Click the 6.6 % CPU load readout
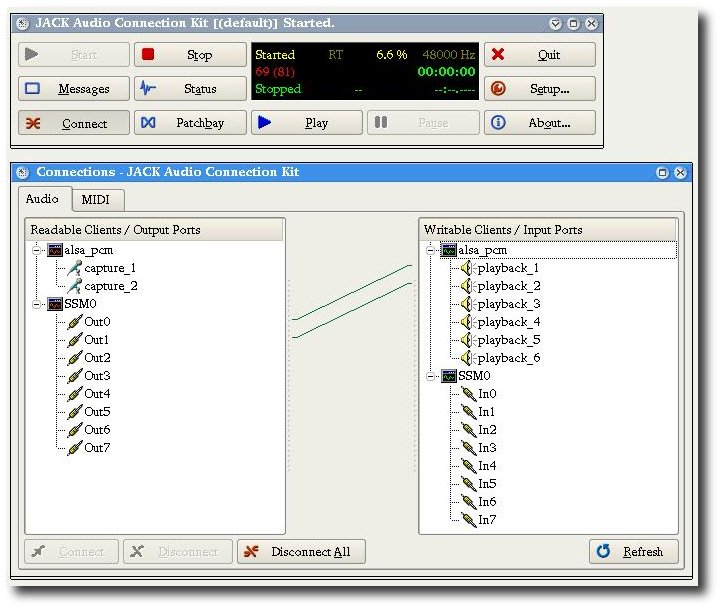Screen dimensions: 721x609 pos(391,55)
